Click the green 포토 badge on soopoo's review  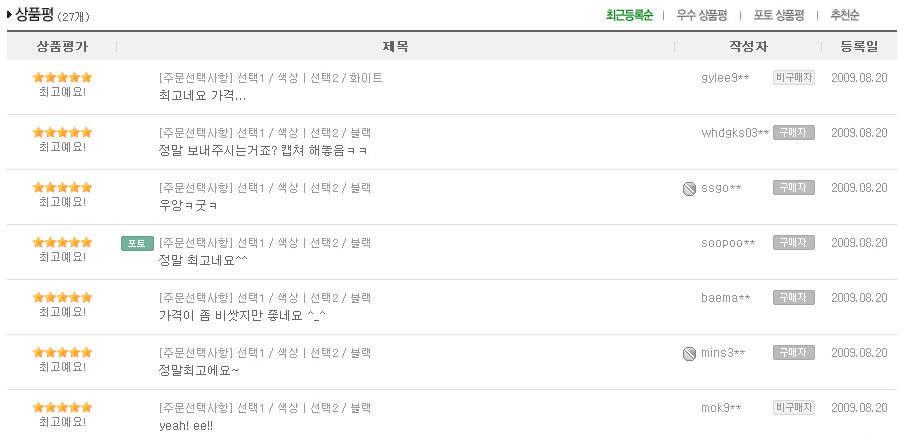click(138, 243)
